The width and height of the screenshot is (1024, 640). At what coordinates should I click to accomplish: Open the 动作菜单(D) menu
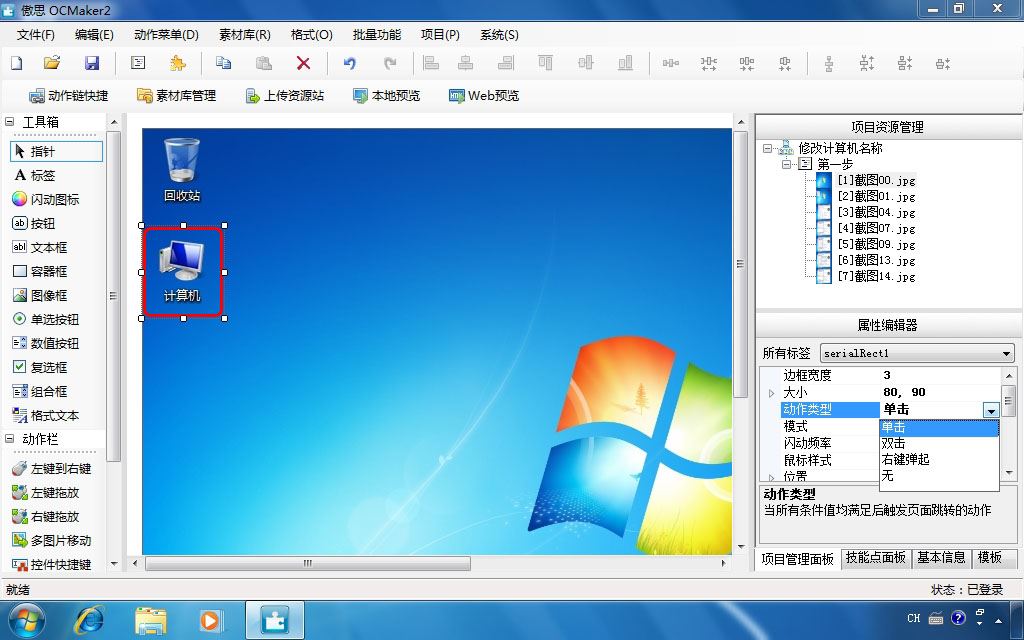(166, 35)
